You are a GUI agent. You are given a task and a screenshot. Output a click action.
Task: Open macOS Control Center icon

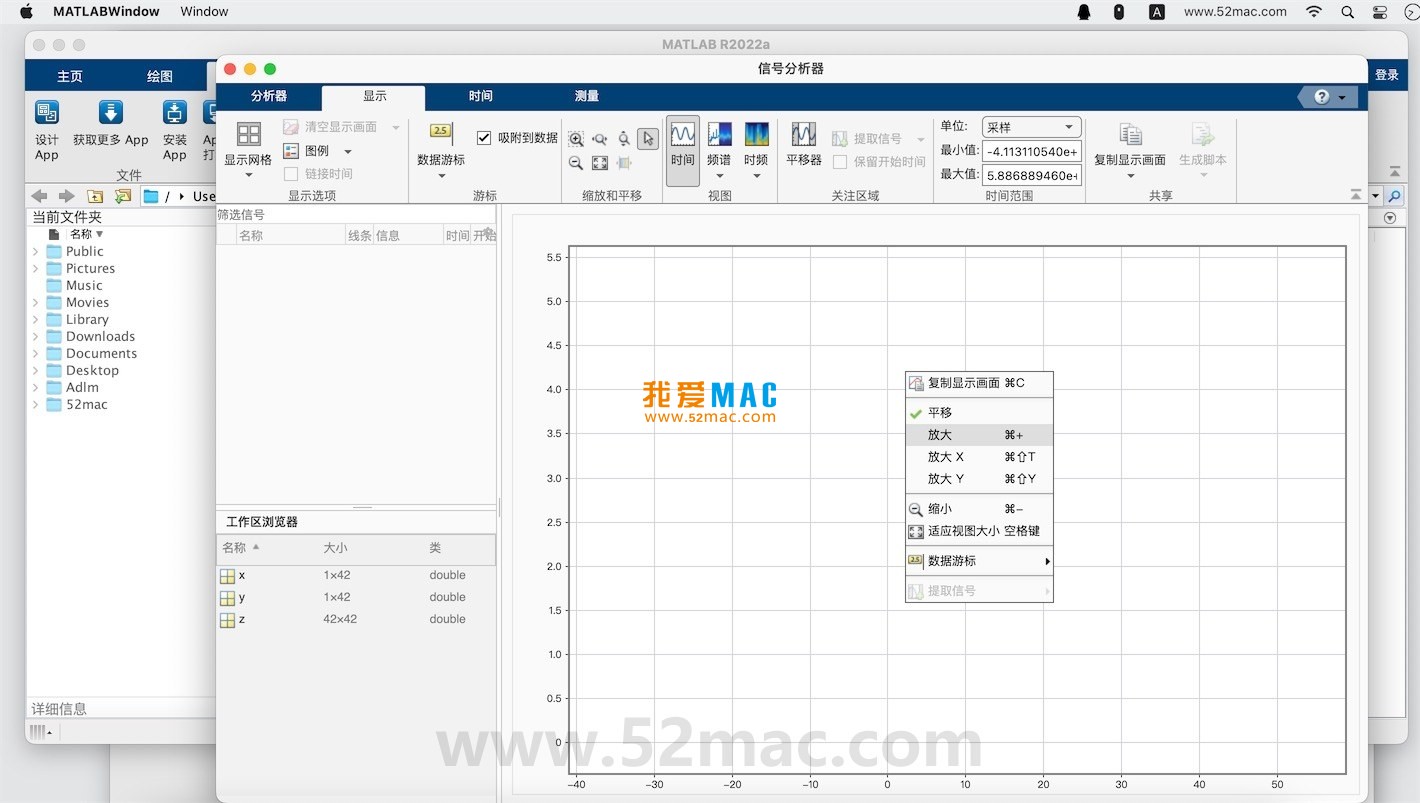(1381, 12)
